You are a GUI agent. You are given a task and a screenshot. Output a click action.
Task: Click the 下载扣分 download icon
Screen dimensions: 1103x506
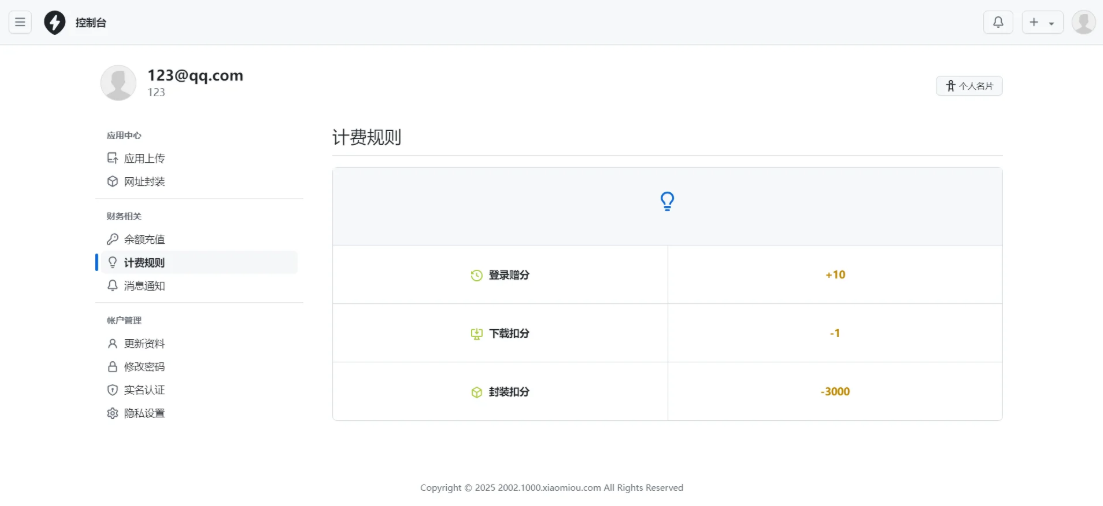pyautogui.click(x=477, y=333)
